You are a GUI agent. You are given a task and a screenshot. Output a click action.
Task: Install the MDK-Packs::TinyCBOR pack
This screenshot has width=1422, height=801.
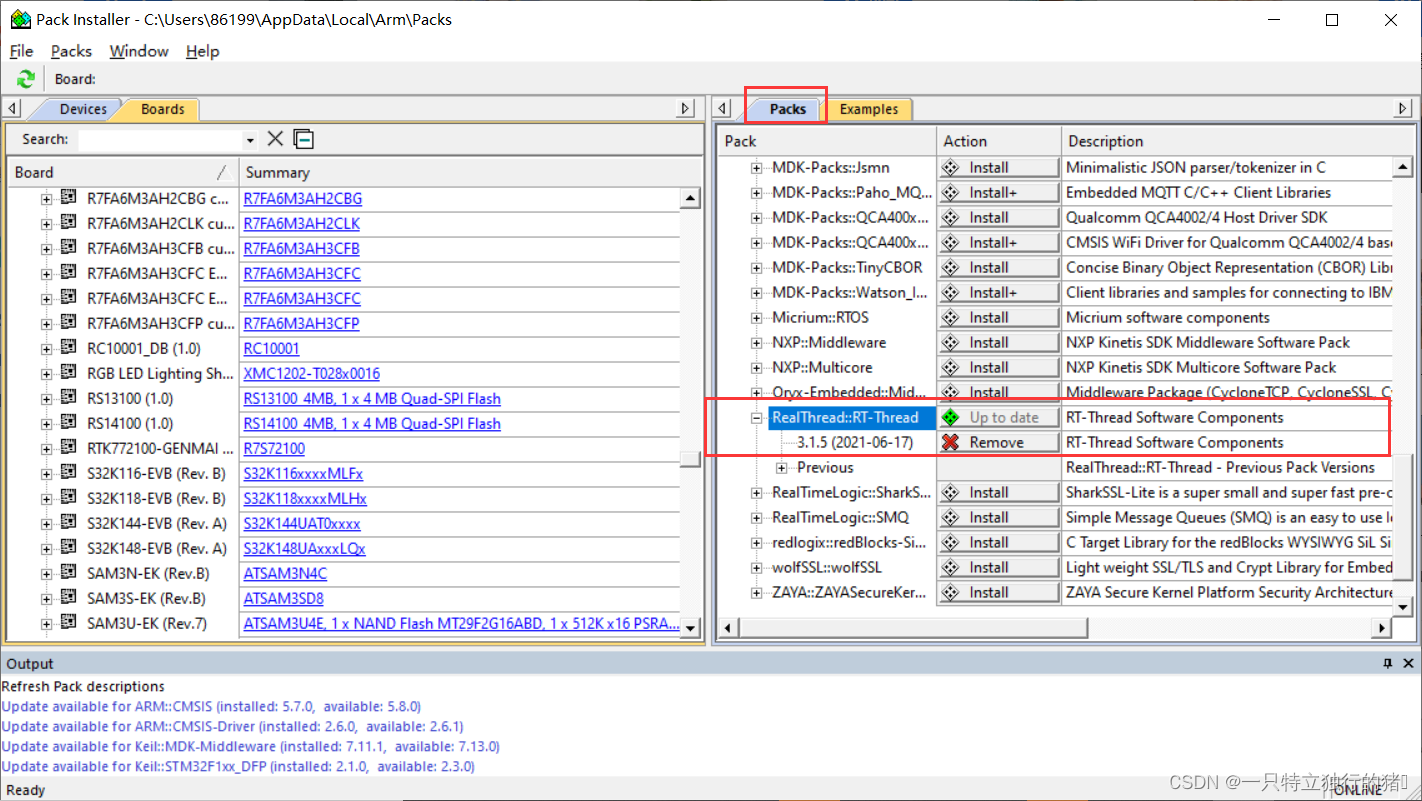(x=998, y=267)
